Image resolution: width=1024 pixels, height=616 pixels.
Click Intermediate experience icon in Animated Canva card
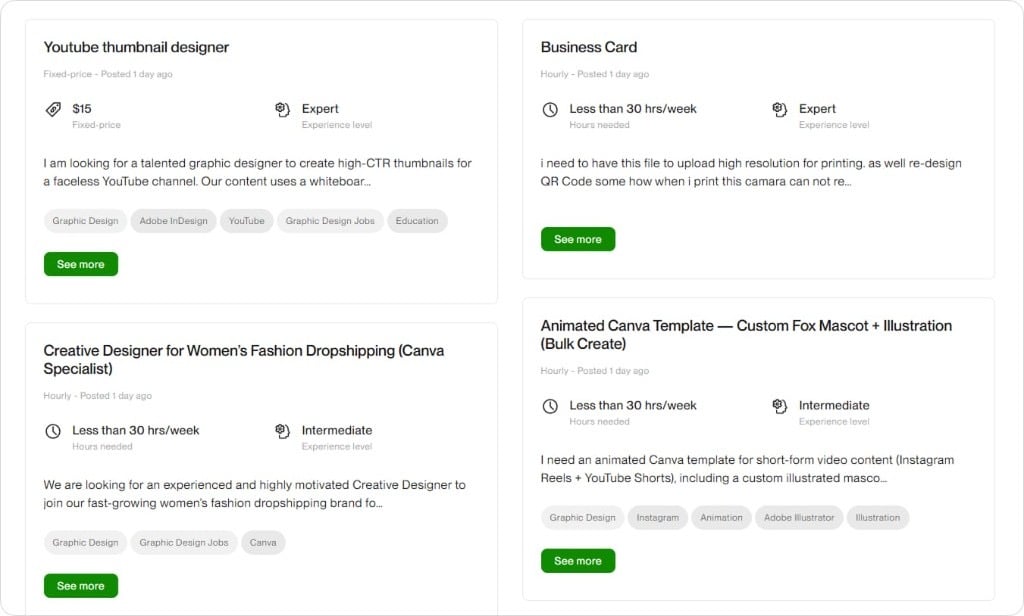[780, 406]
